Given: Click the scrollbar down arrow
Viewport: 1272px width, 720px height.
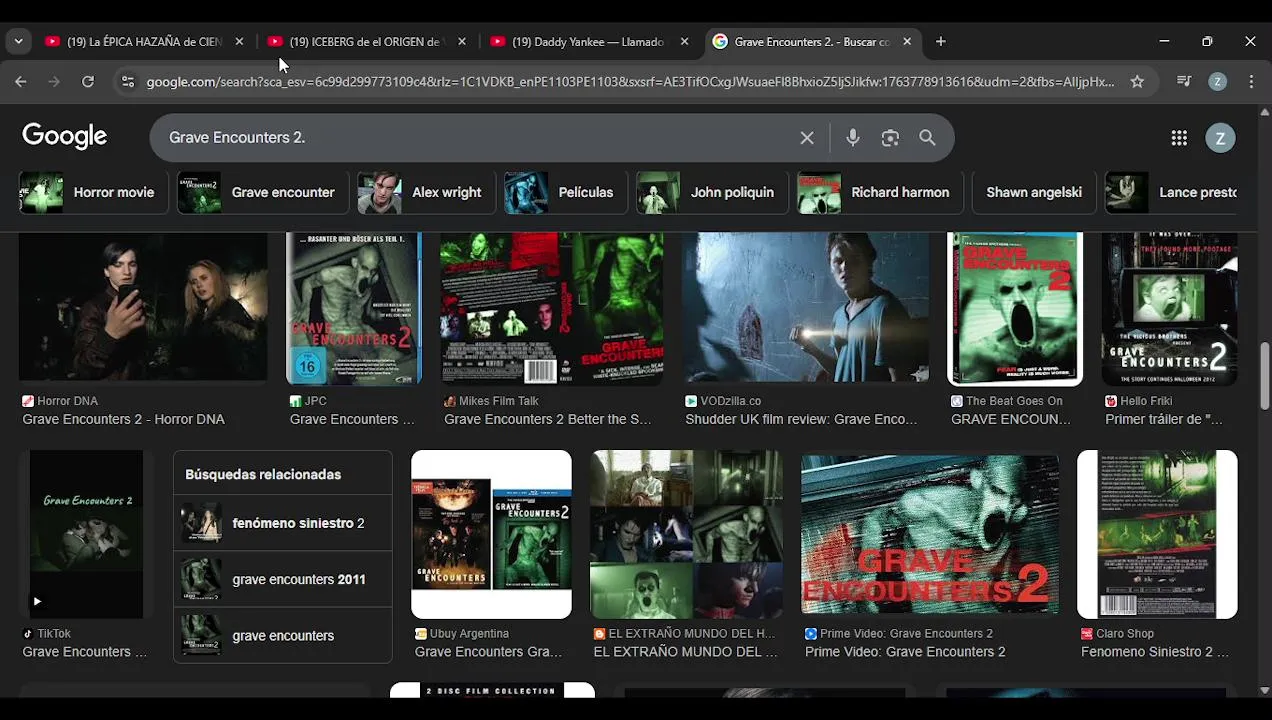Looking at the screenshot, I should pos(1265,690).
